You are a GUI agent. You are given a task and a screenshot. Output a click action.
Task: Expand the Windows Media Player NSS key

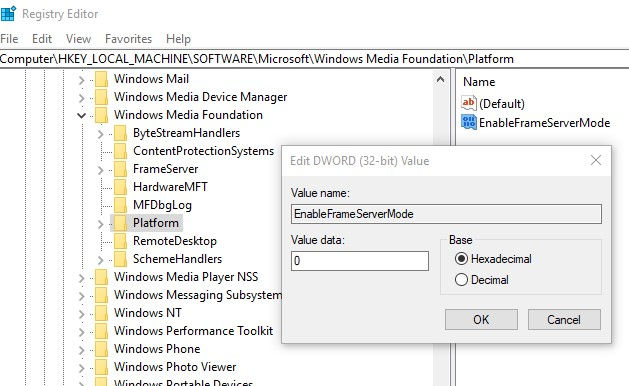pyautogui.click(x=81, y=278)
